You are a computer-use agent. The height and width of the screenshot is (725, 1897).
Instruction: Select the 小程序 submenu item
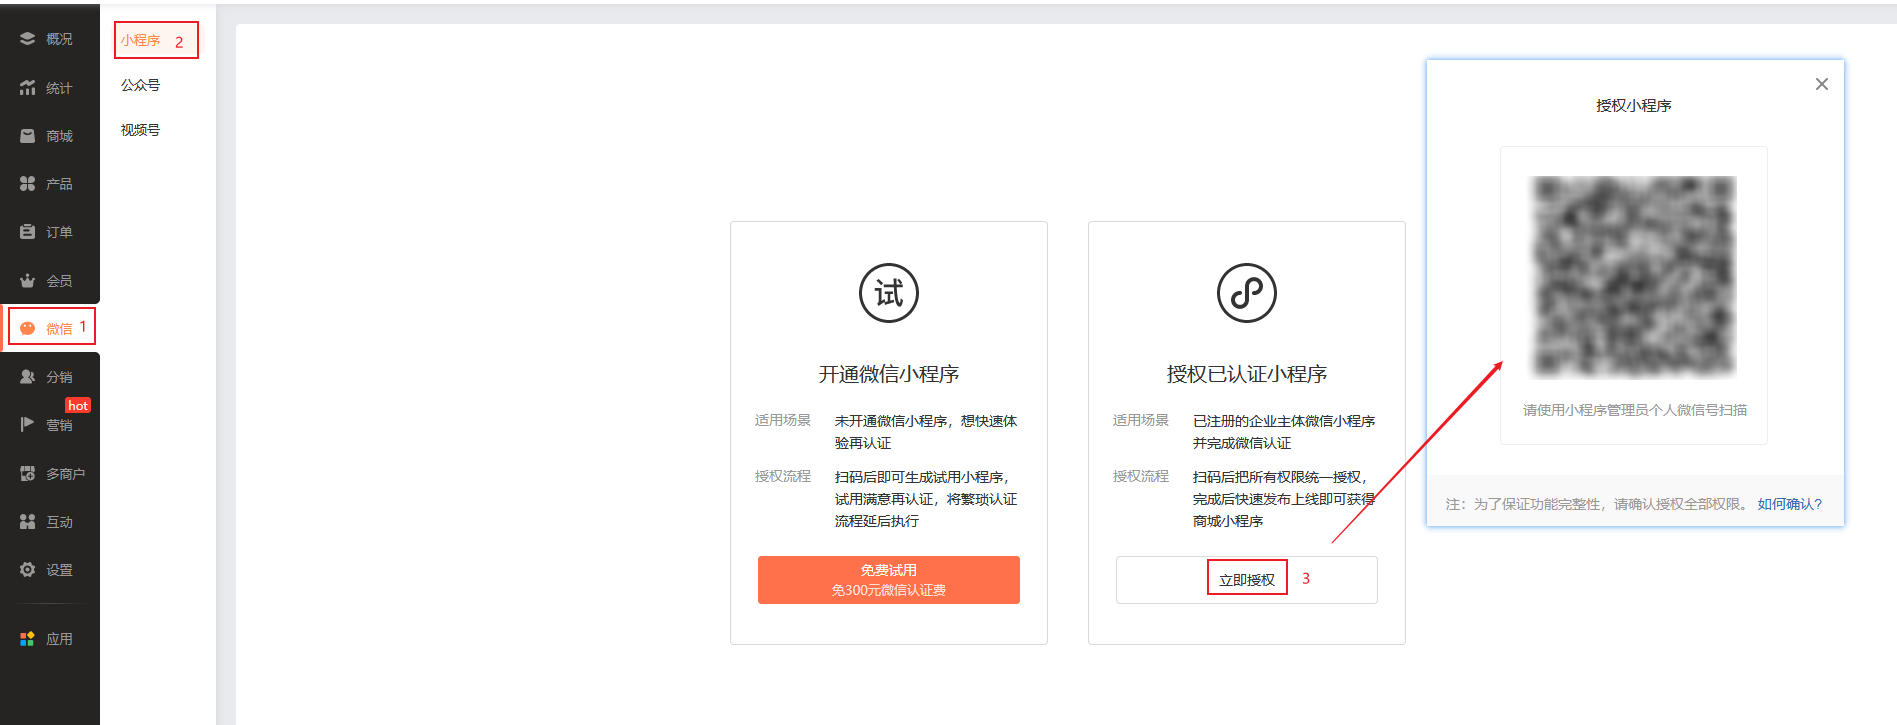tap(141, 40)
